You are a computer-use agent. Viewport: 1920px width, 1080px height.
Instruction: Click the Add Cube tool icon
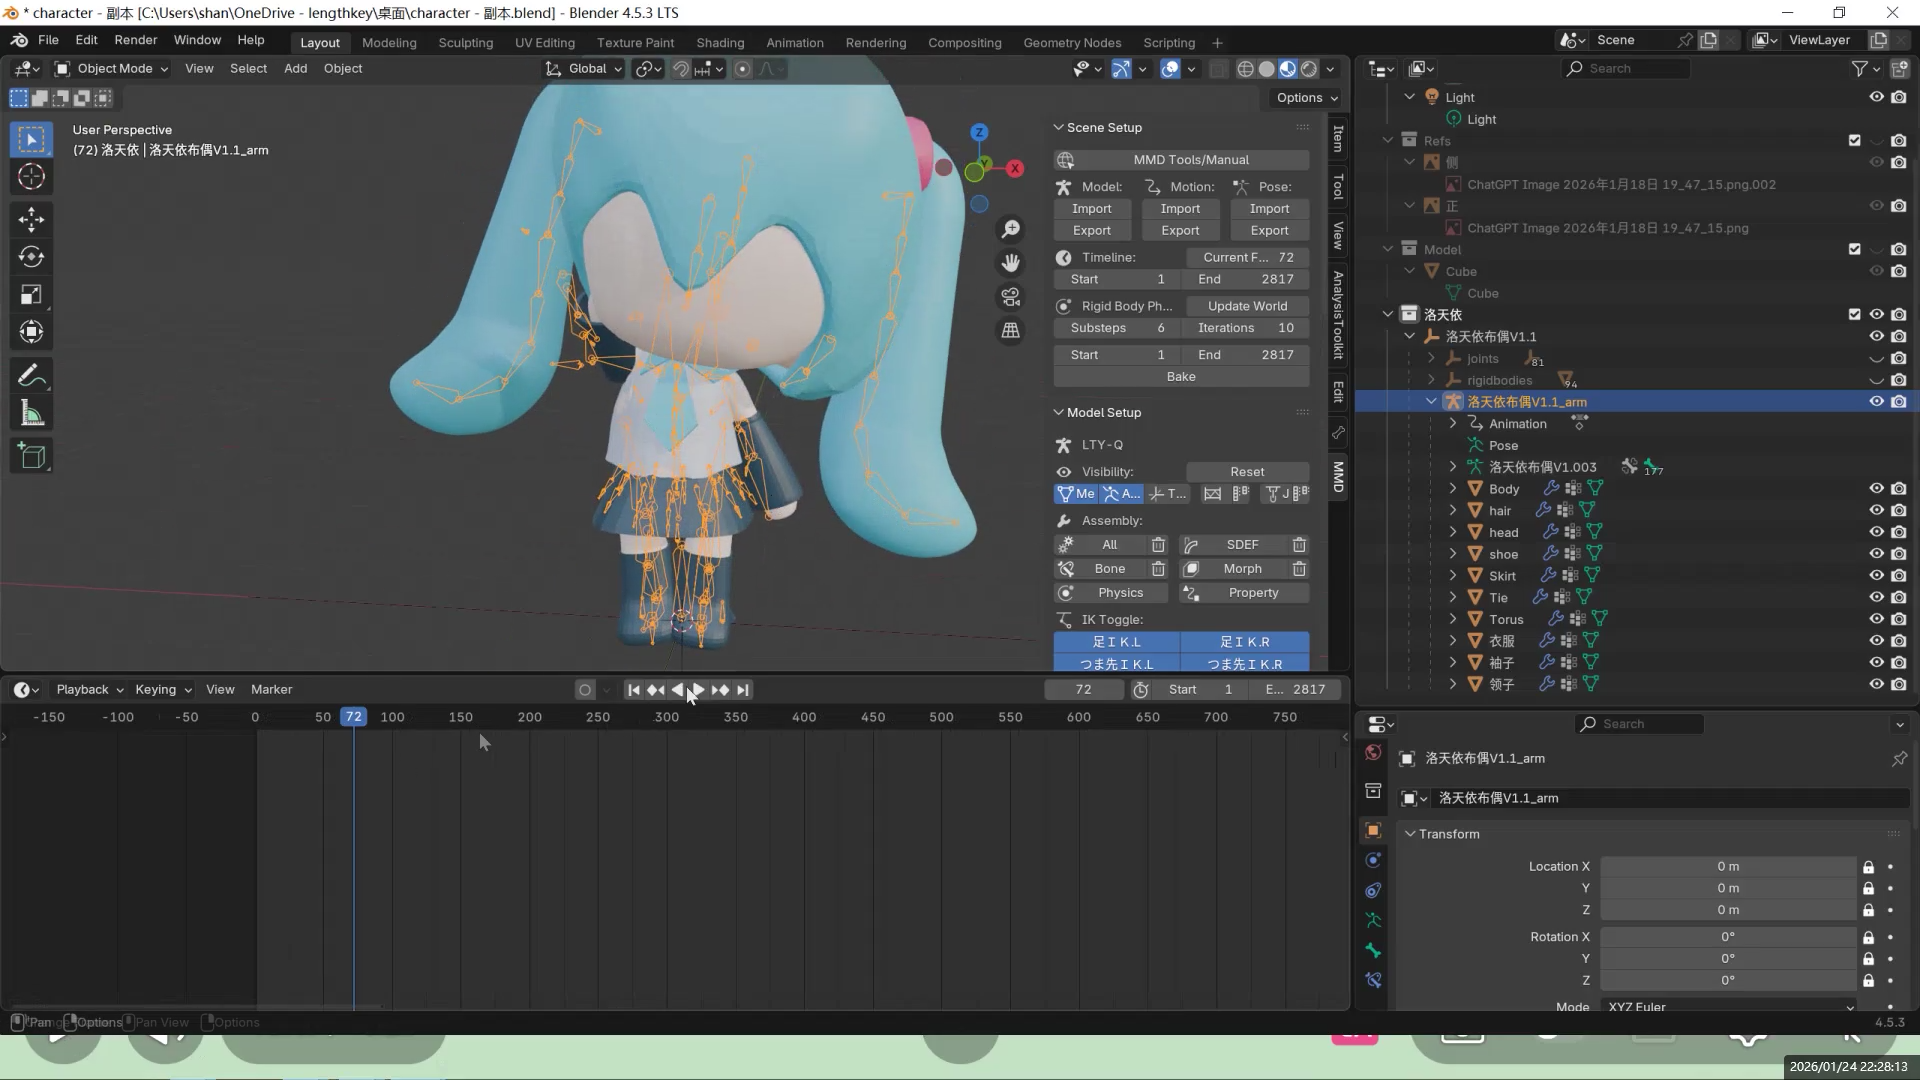coord(31,457)
